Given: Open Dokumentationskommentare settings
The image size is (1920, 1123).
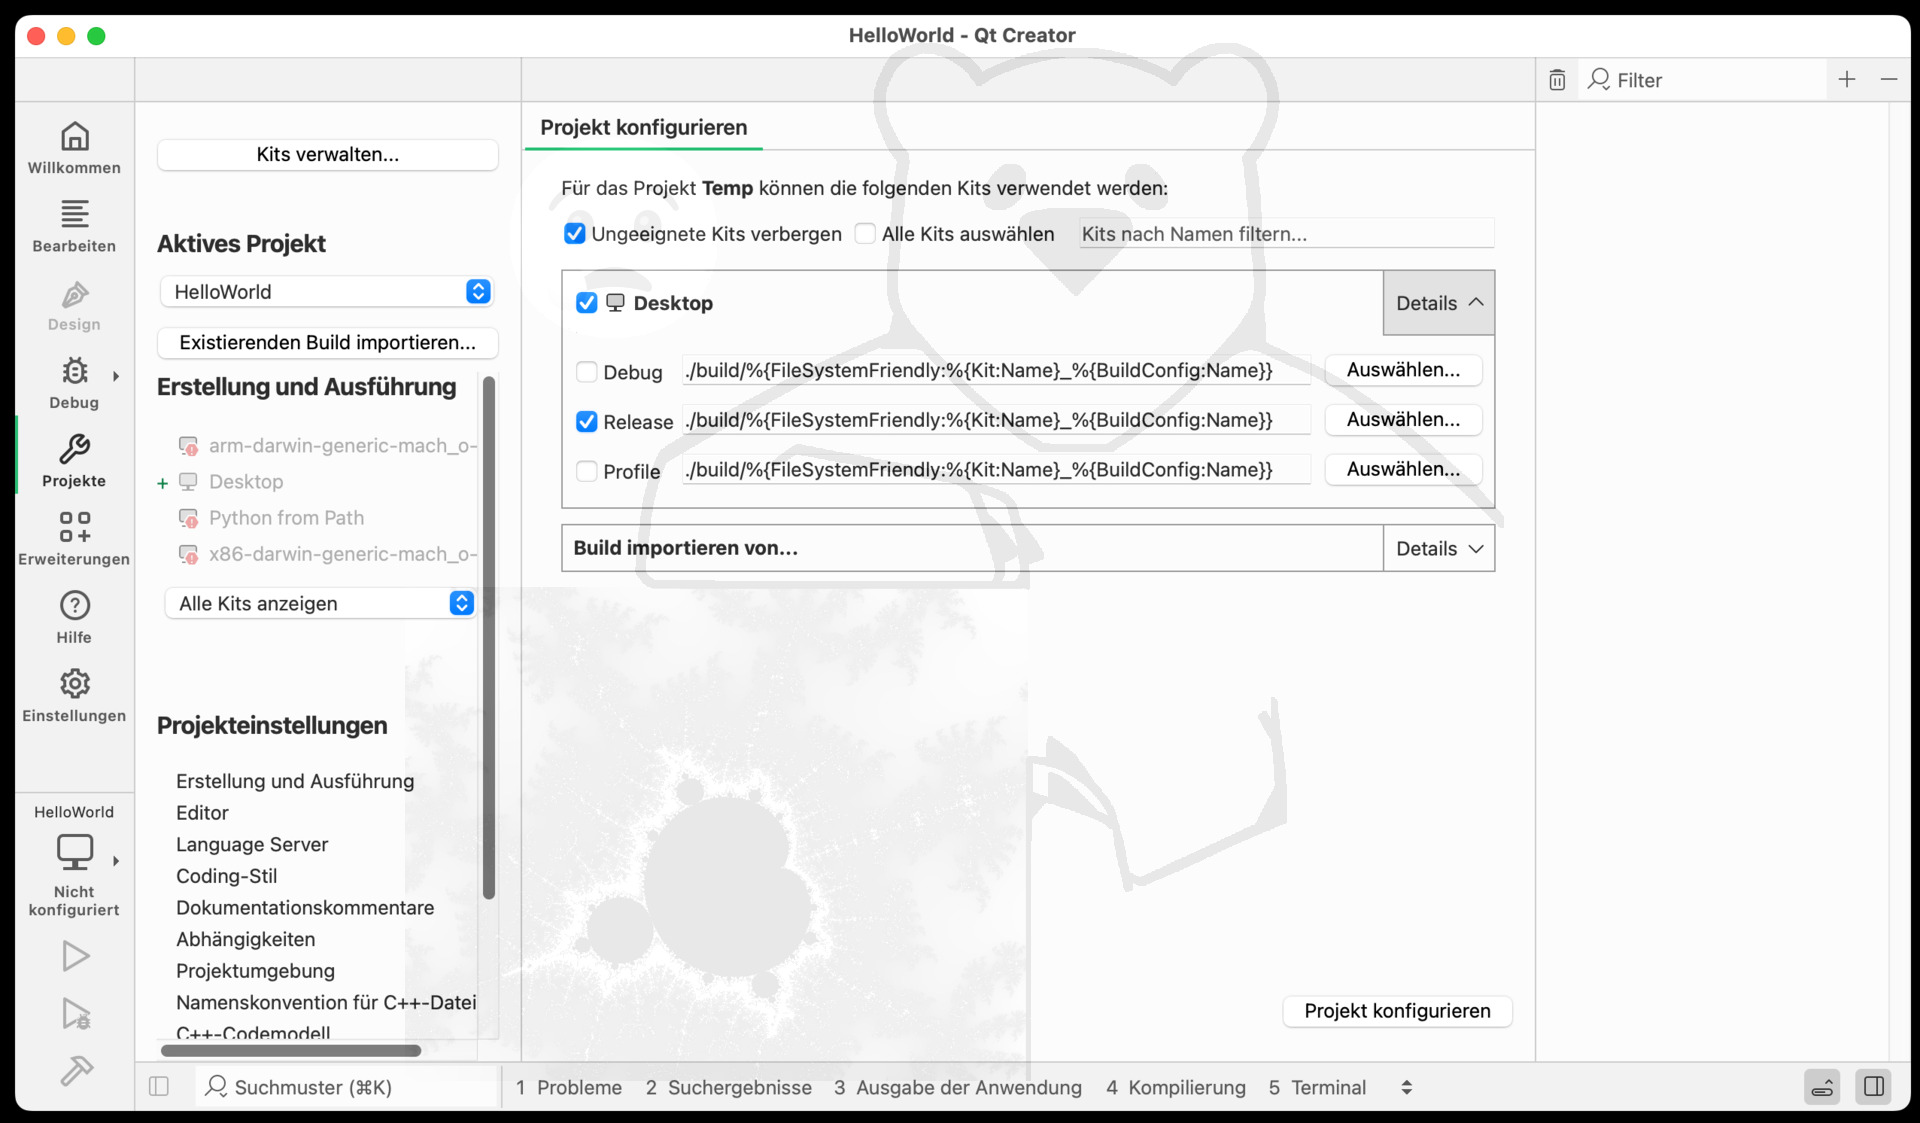Looking at the screenshot, I should click(305, 908).
